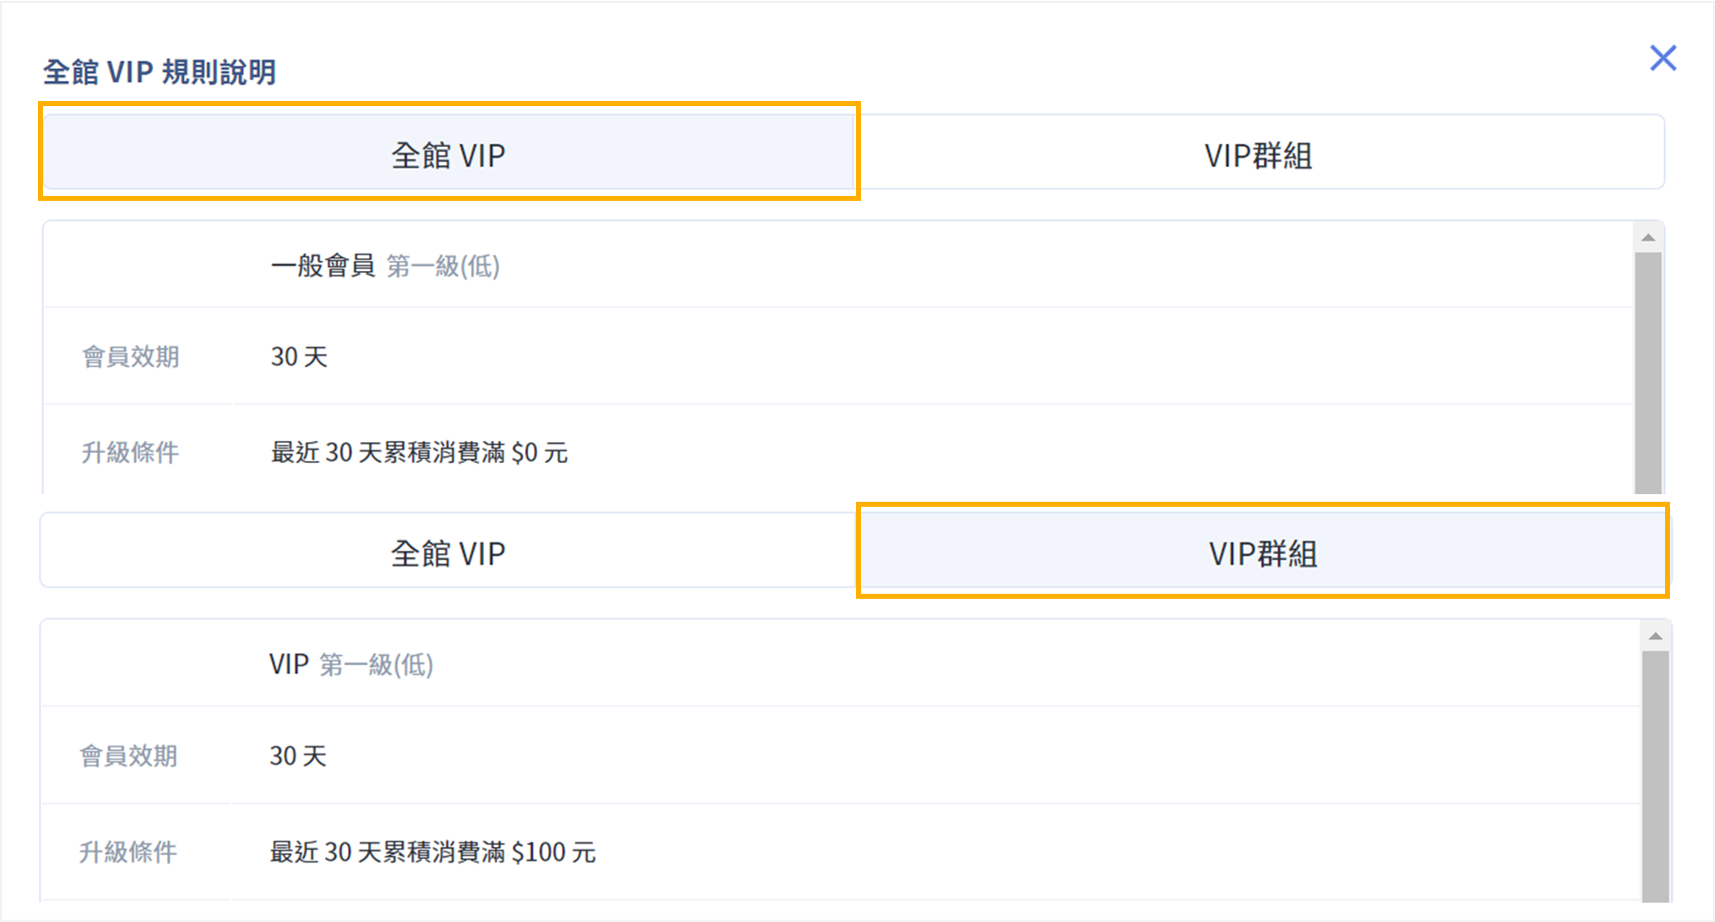The image size is (1715, 922).
Task: Select the 會員效期 label in bottom panel
Action: click(x=129, y=756)
